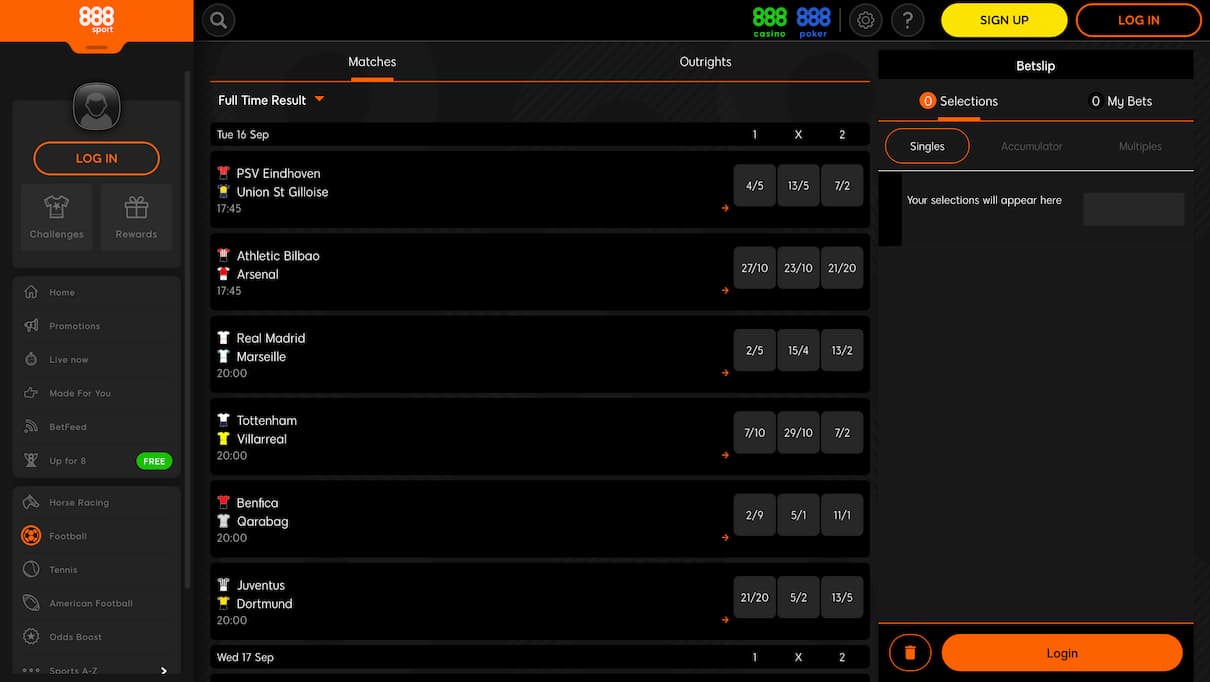The height and width of the screenshot is (682, 1210).
Task: Open the search magnifier icon
Action: coord(218,20)
